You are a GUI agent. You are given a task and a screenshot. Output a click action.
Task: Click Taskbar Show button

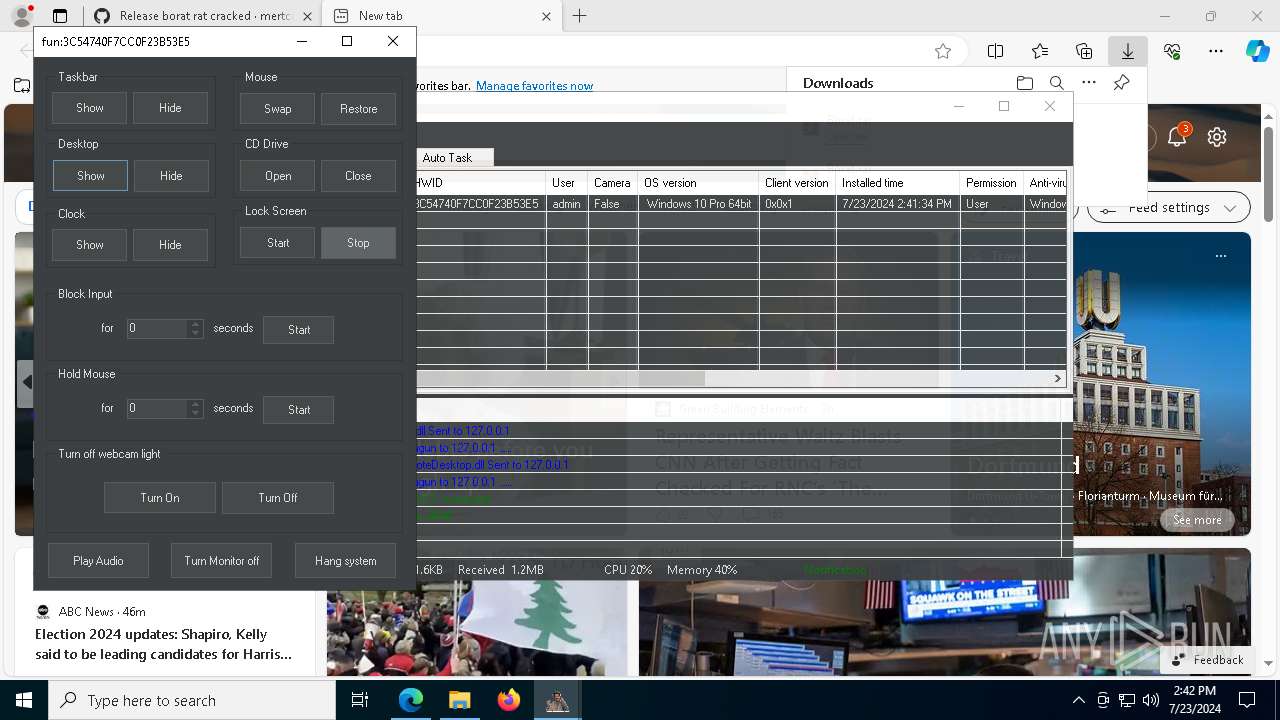coord(90,108)
